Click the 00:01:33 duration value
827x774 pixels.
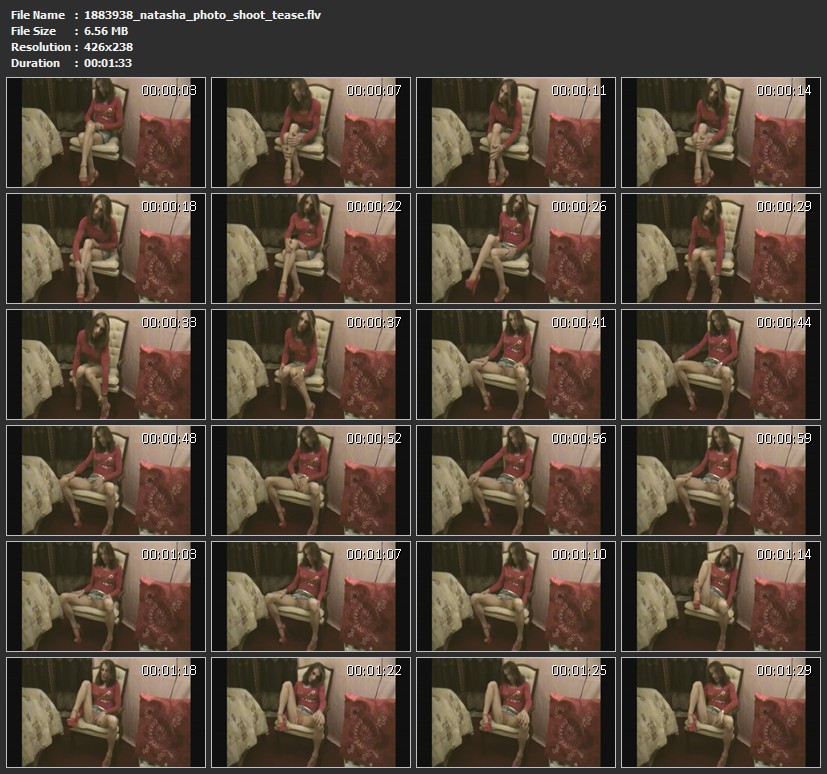(109, 63)
